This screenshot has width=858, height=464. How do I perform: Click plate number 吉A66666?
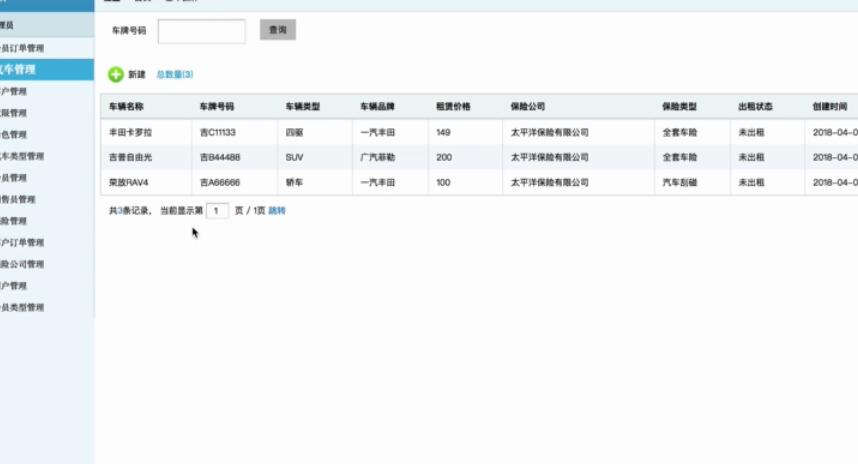click(220, 183)
